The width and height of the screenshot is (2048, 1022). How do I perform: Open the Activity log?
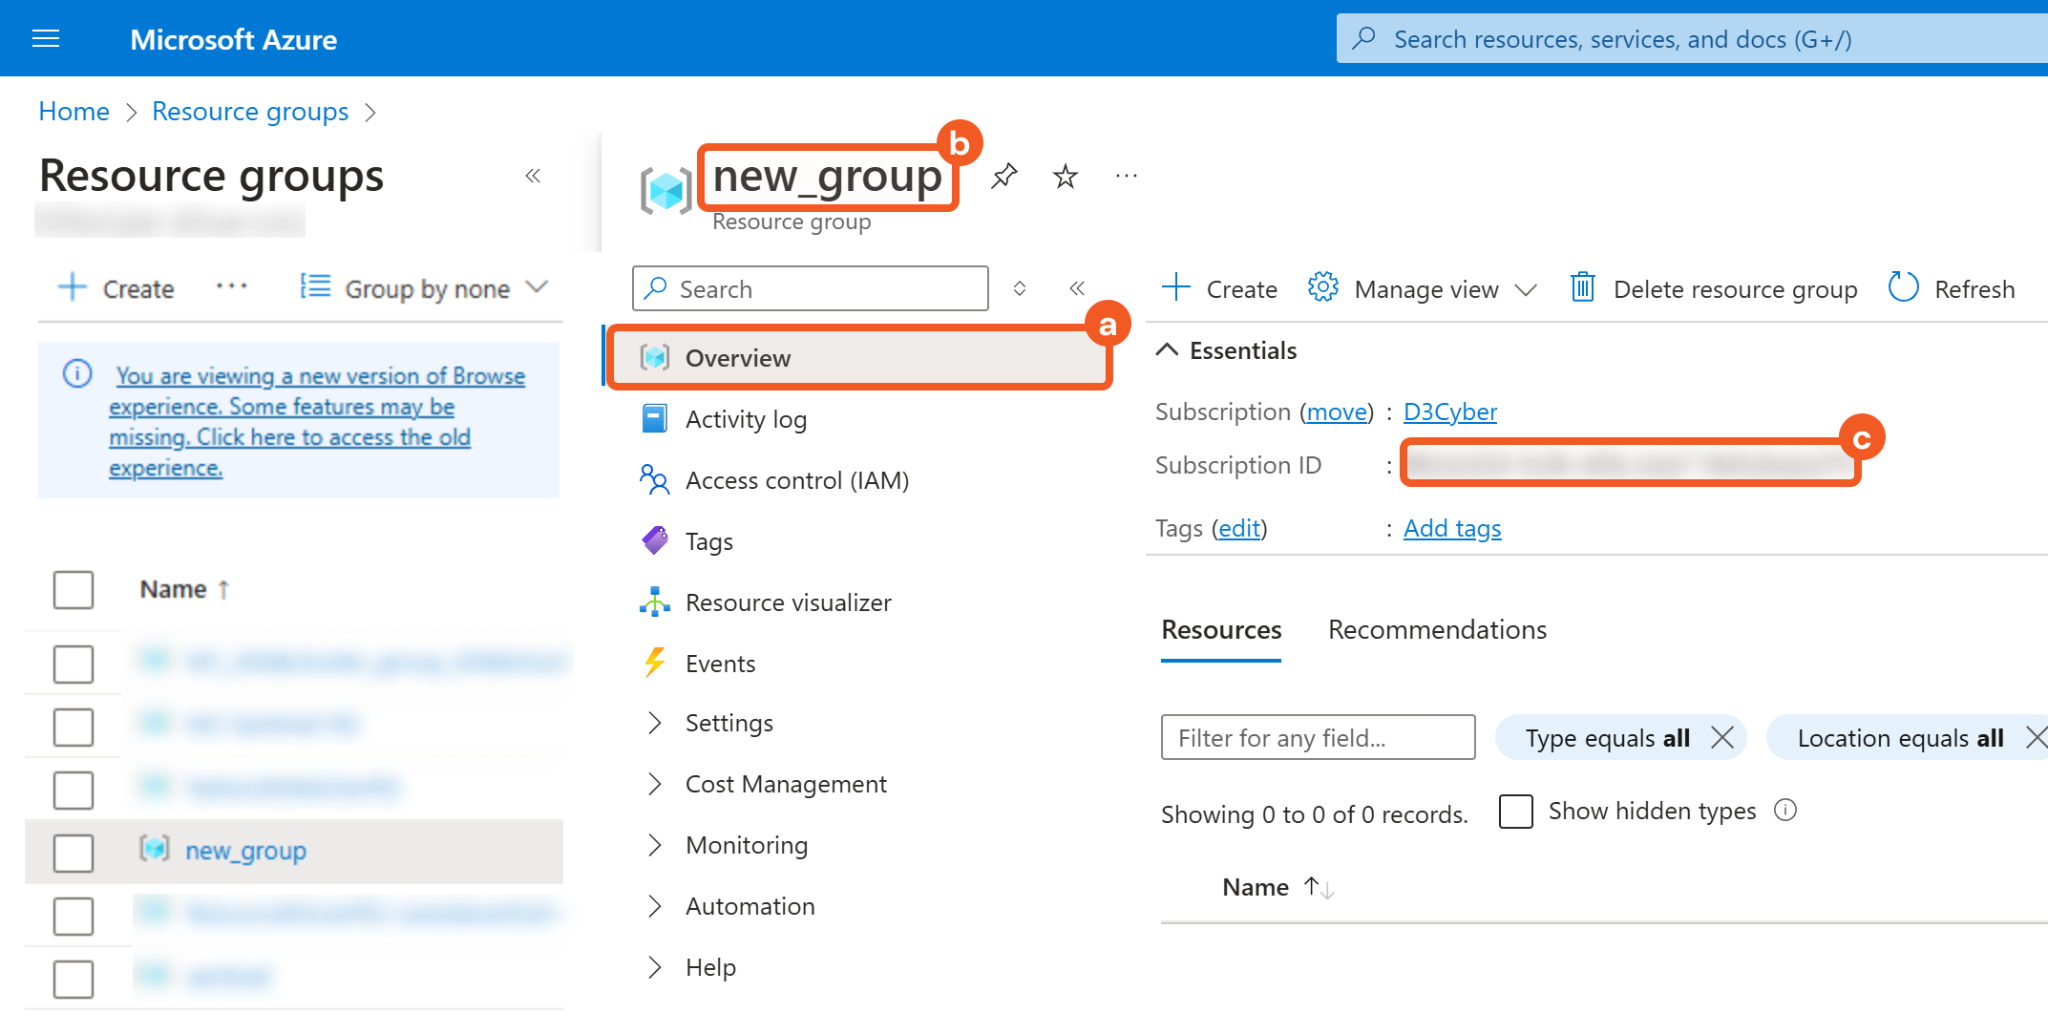click(x=745, y=419)
